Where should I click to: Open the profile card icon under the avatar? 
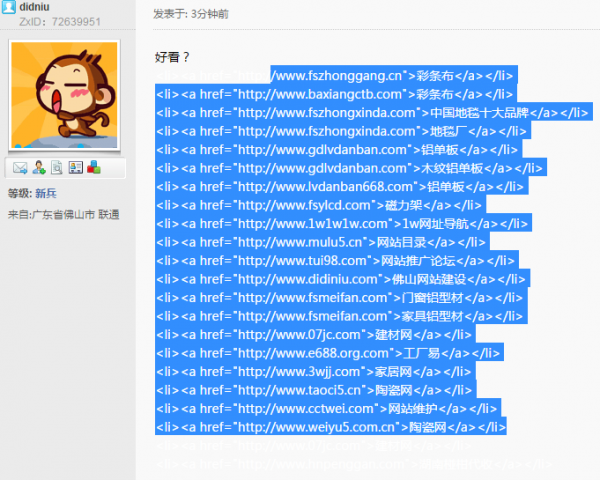pyautogui.click(x=75, y=167)
